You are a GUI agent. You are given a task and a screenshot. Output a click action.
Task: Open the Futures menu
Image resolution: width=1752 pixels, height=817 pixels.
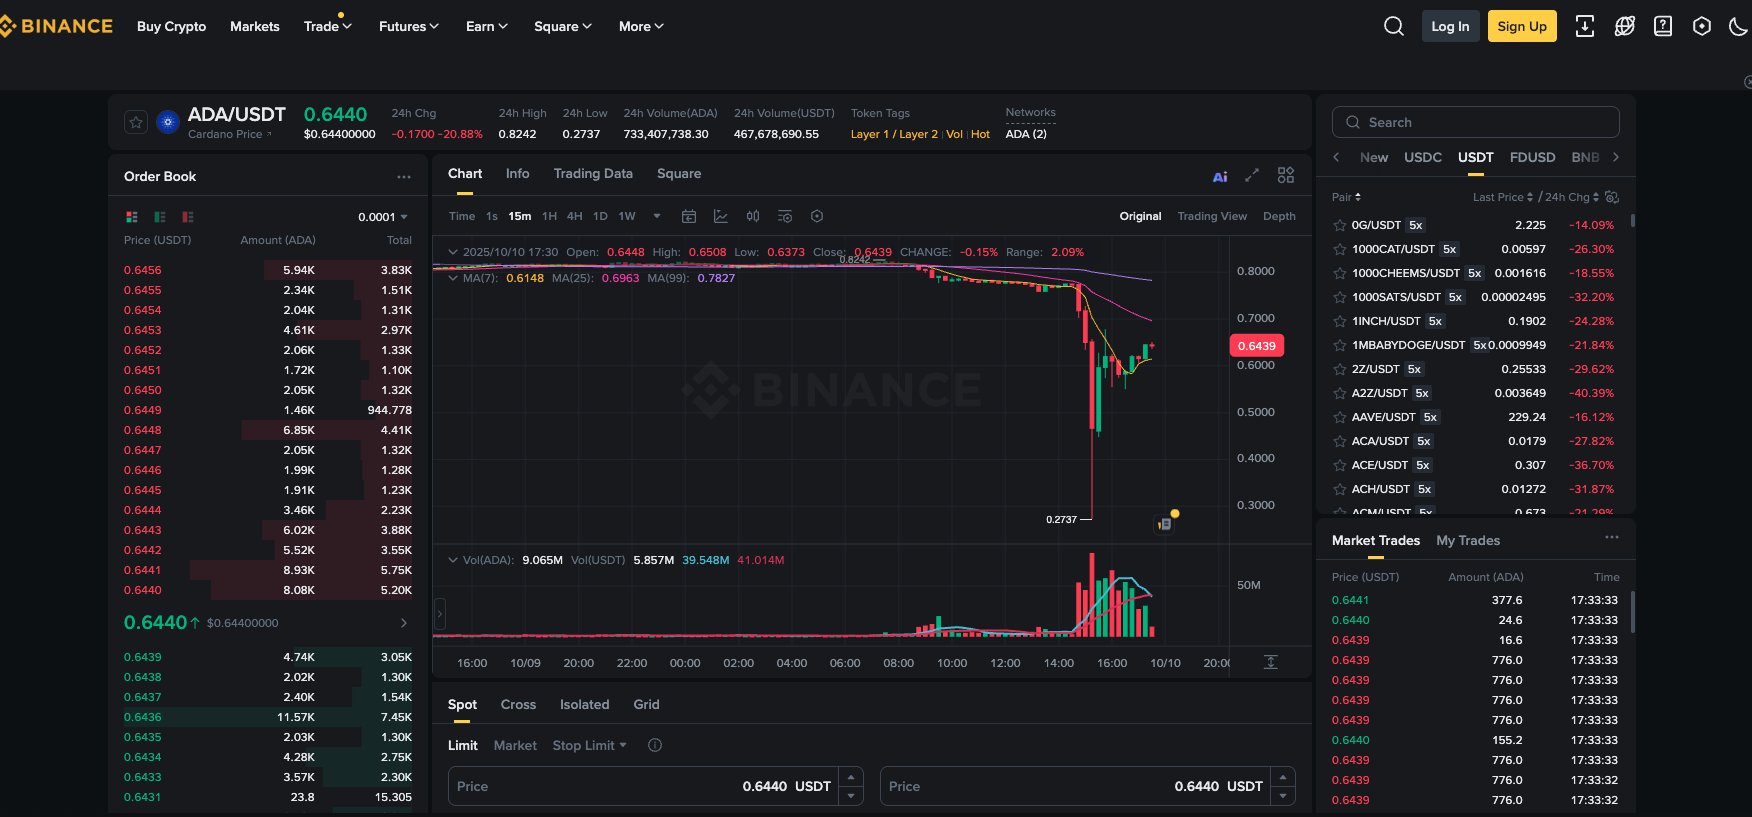pyautogui.click(x=408, y=26)
